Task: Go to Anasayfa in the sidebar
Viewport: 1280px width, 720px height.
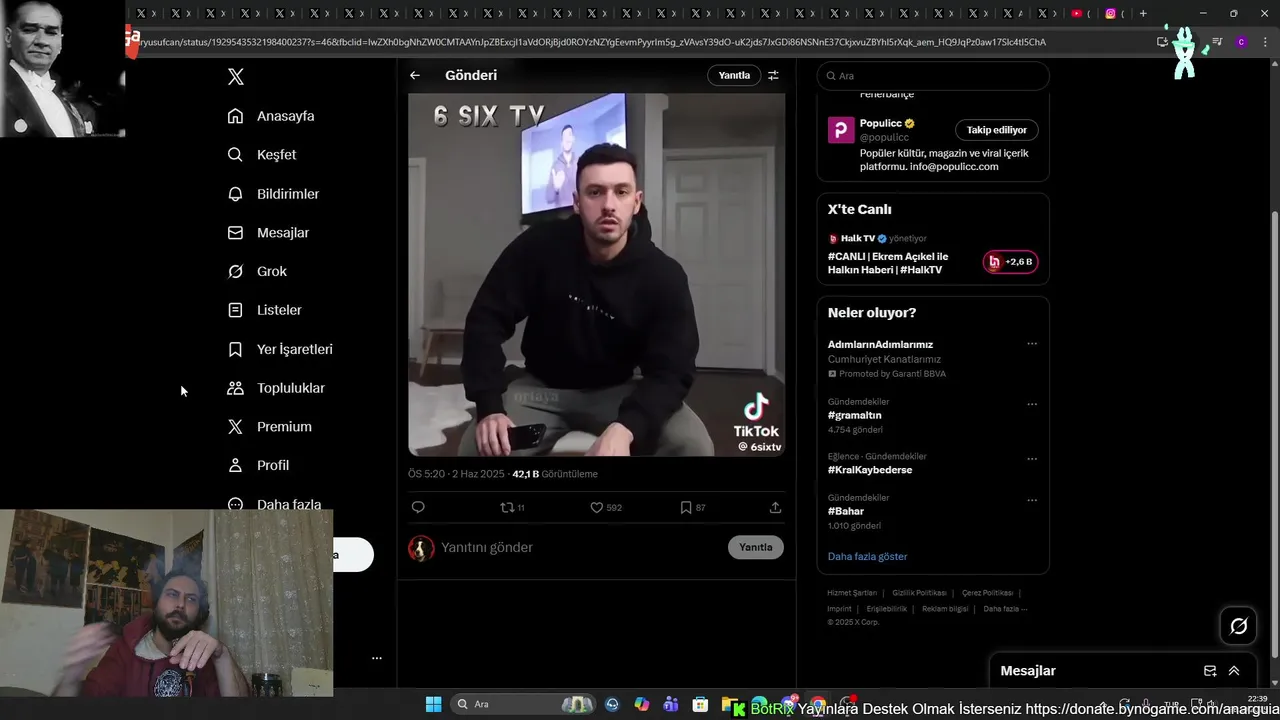Action: [x=271, y=116]
